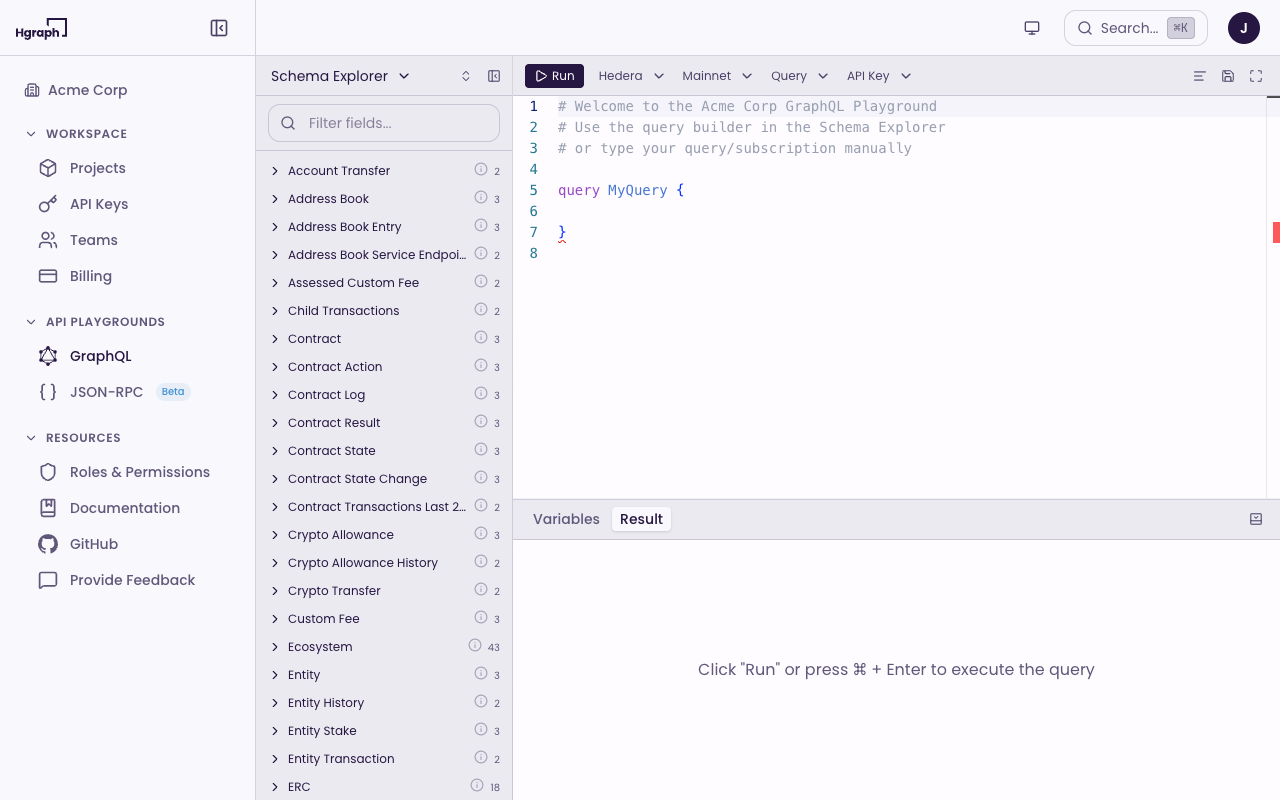Run the GraphQL query
Screen dimensions: 1280x800
[554, 75]
